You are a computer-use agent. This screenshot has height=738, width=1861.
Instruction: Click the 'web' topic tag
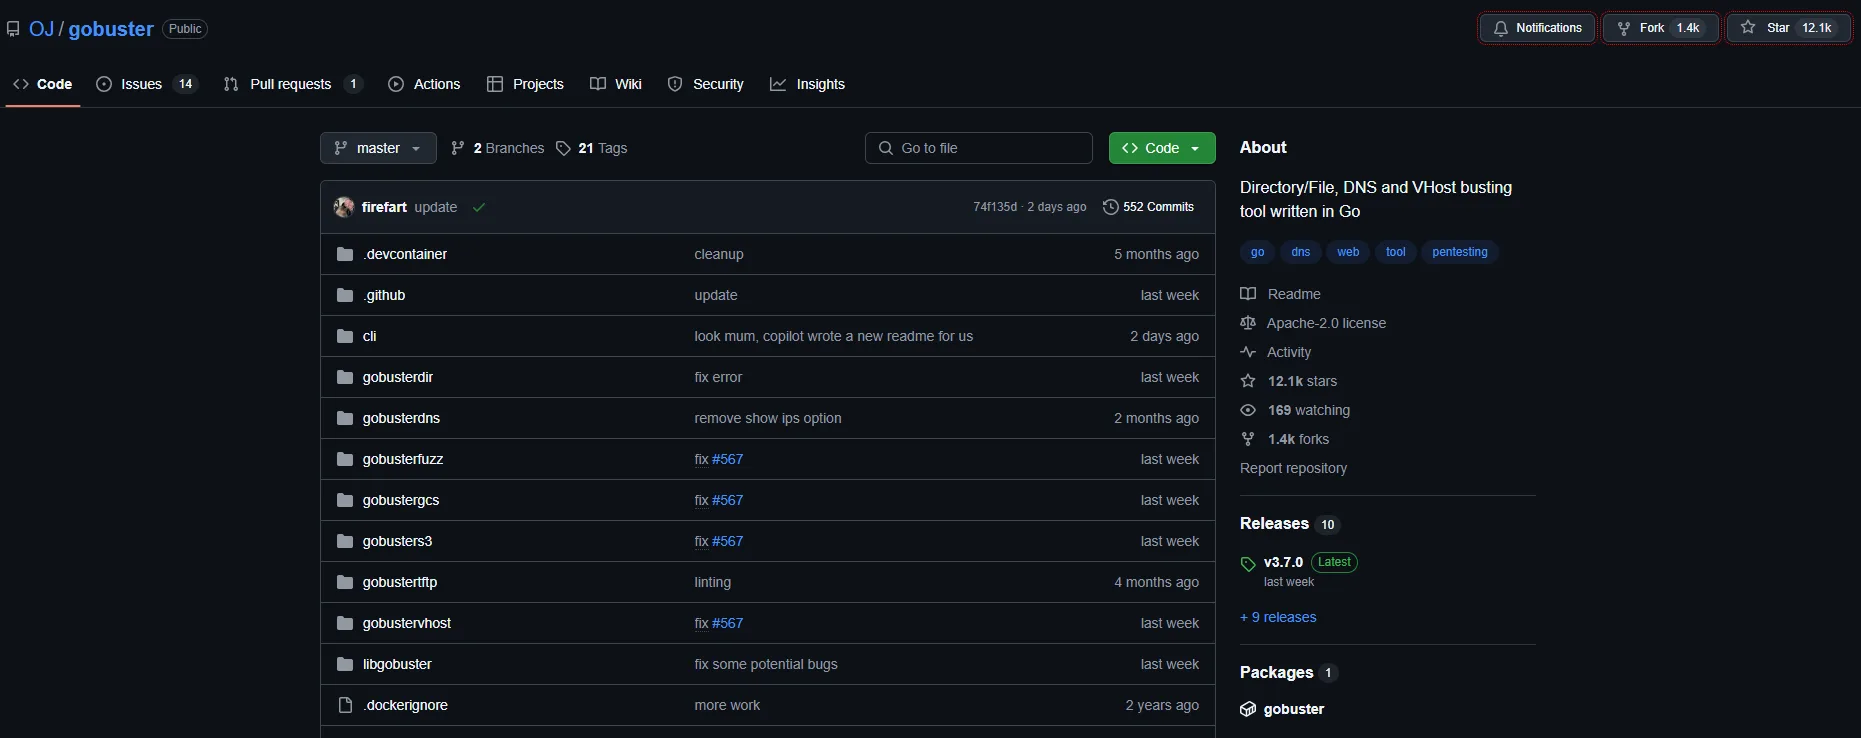[1348, 252]
